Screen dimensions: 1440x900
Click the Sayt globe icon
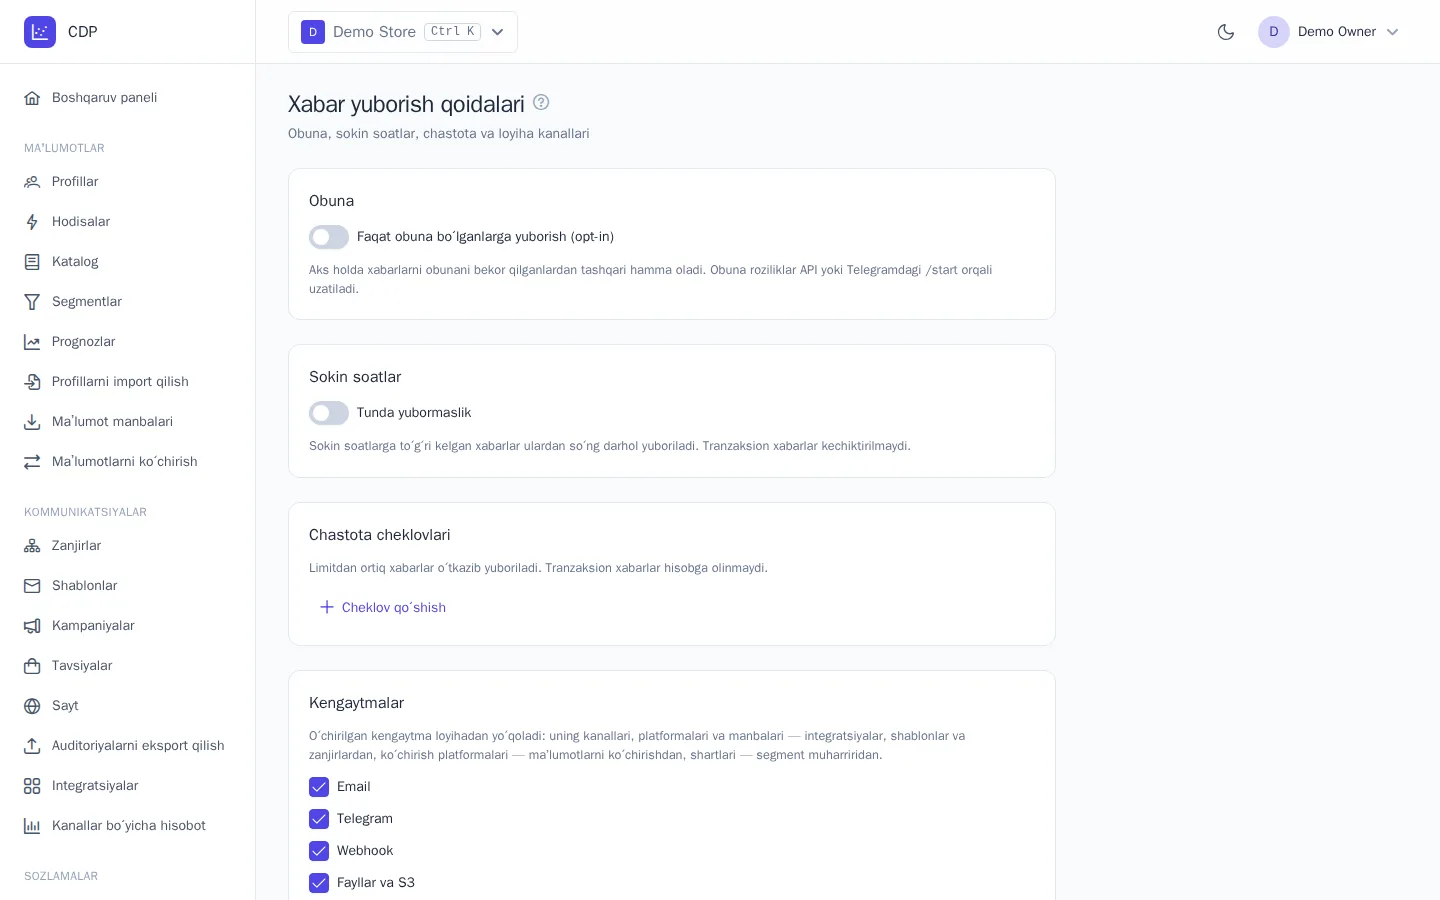[32, 706]
